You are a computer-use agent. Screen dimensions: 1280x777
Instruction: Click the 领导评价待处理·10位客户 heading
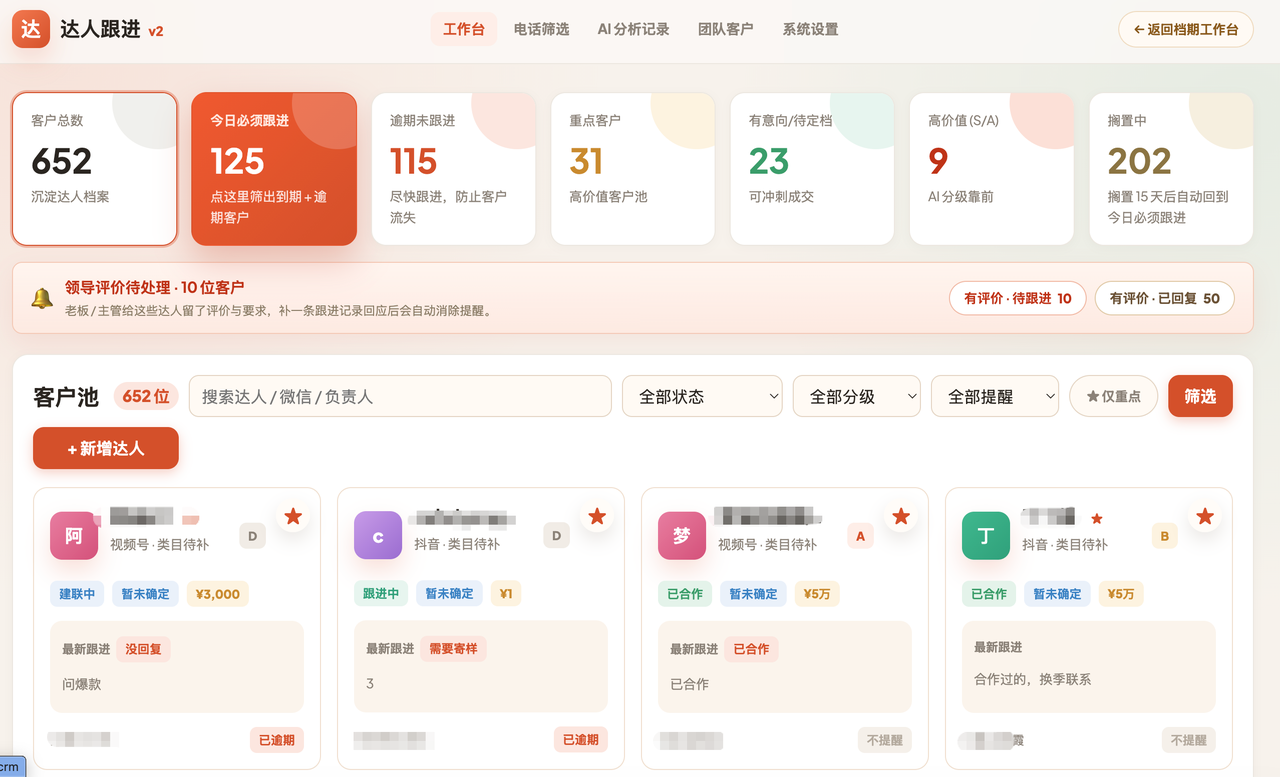click(x=155, y=287)
